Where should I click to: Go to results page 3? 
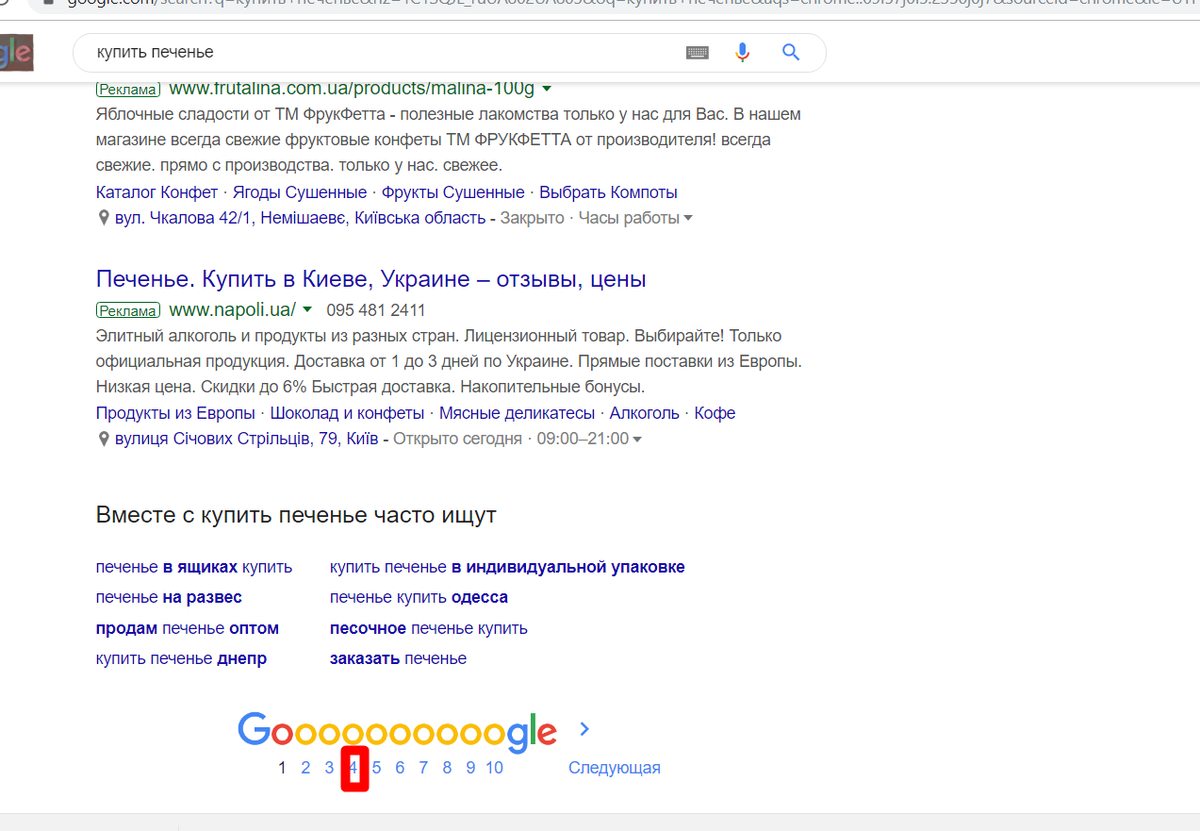pos(329,768)
